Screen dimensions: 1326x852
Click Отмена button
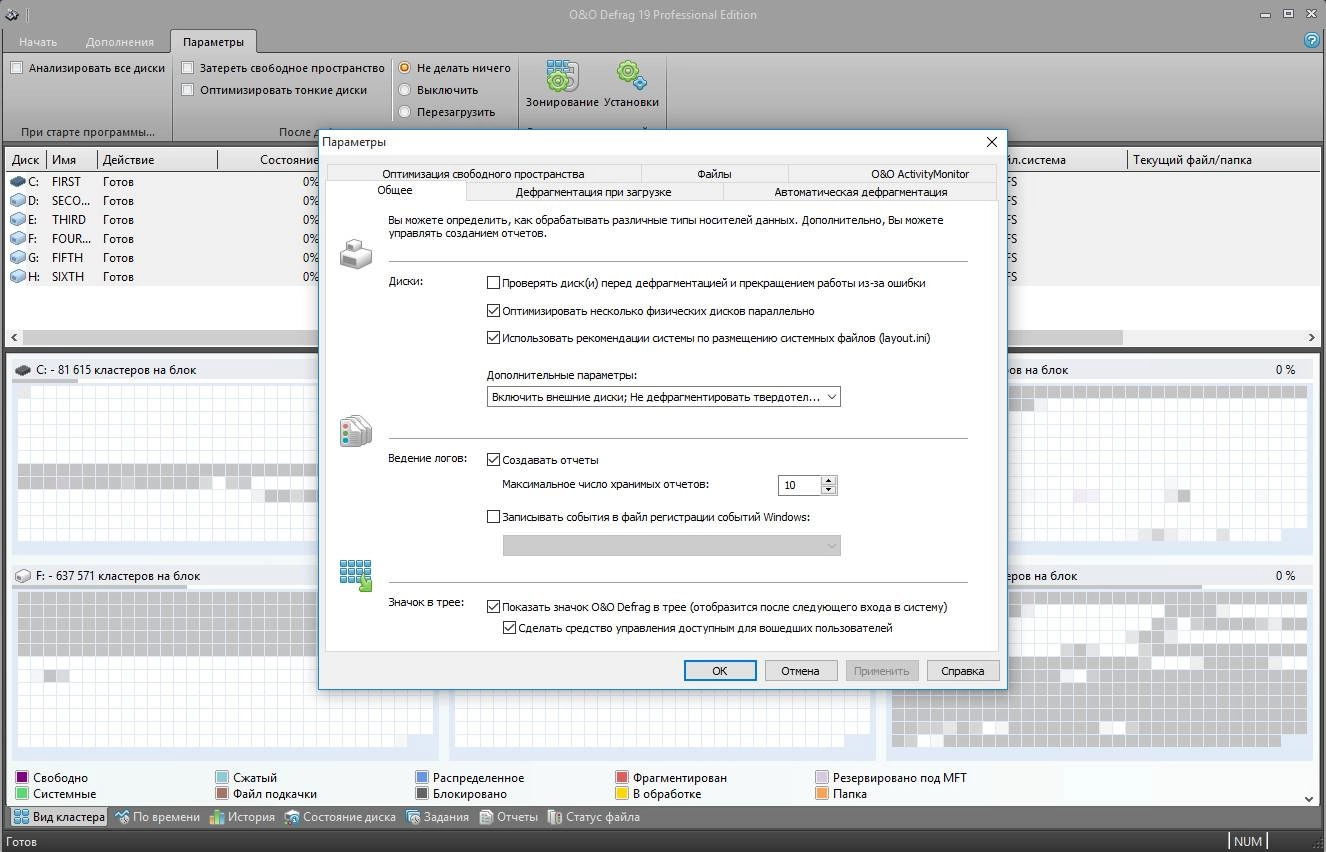[801, 671]
